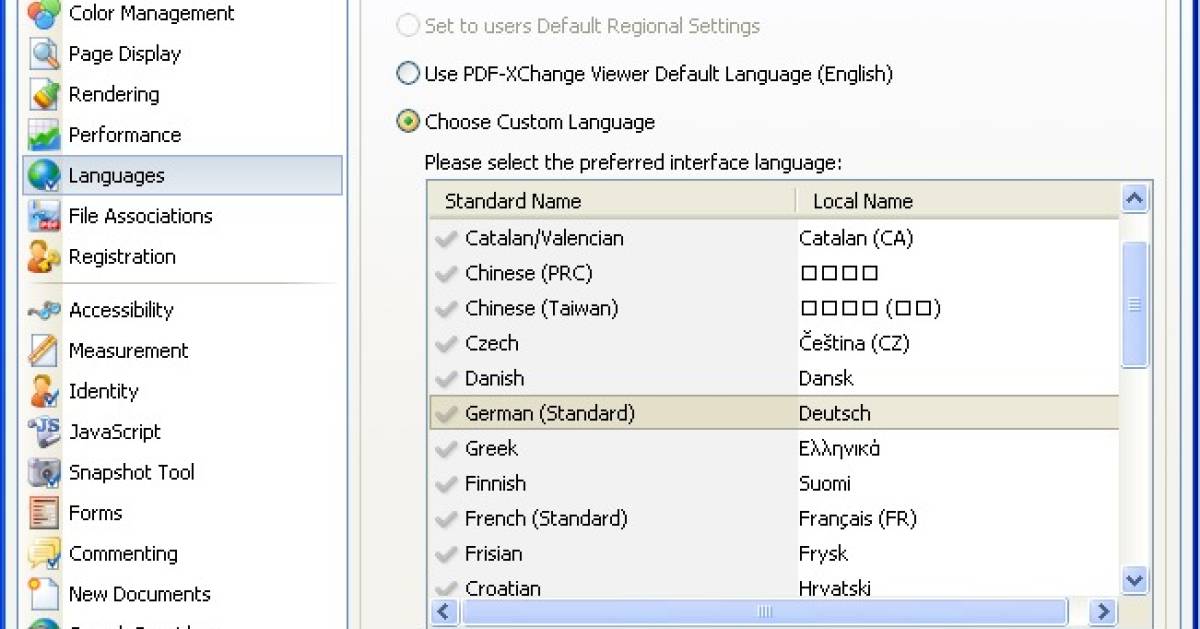The image size is (1200, 629).
Task: Click the vertical scrollbar thumb
Action: pos(1135,305)
